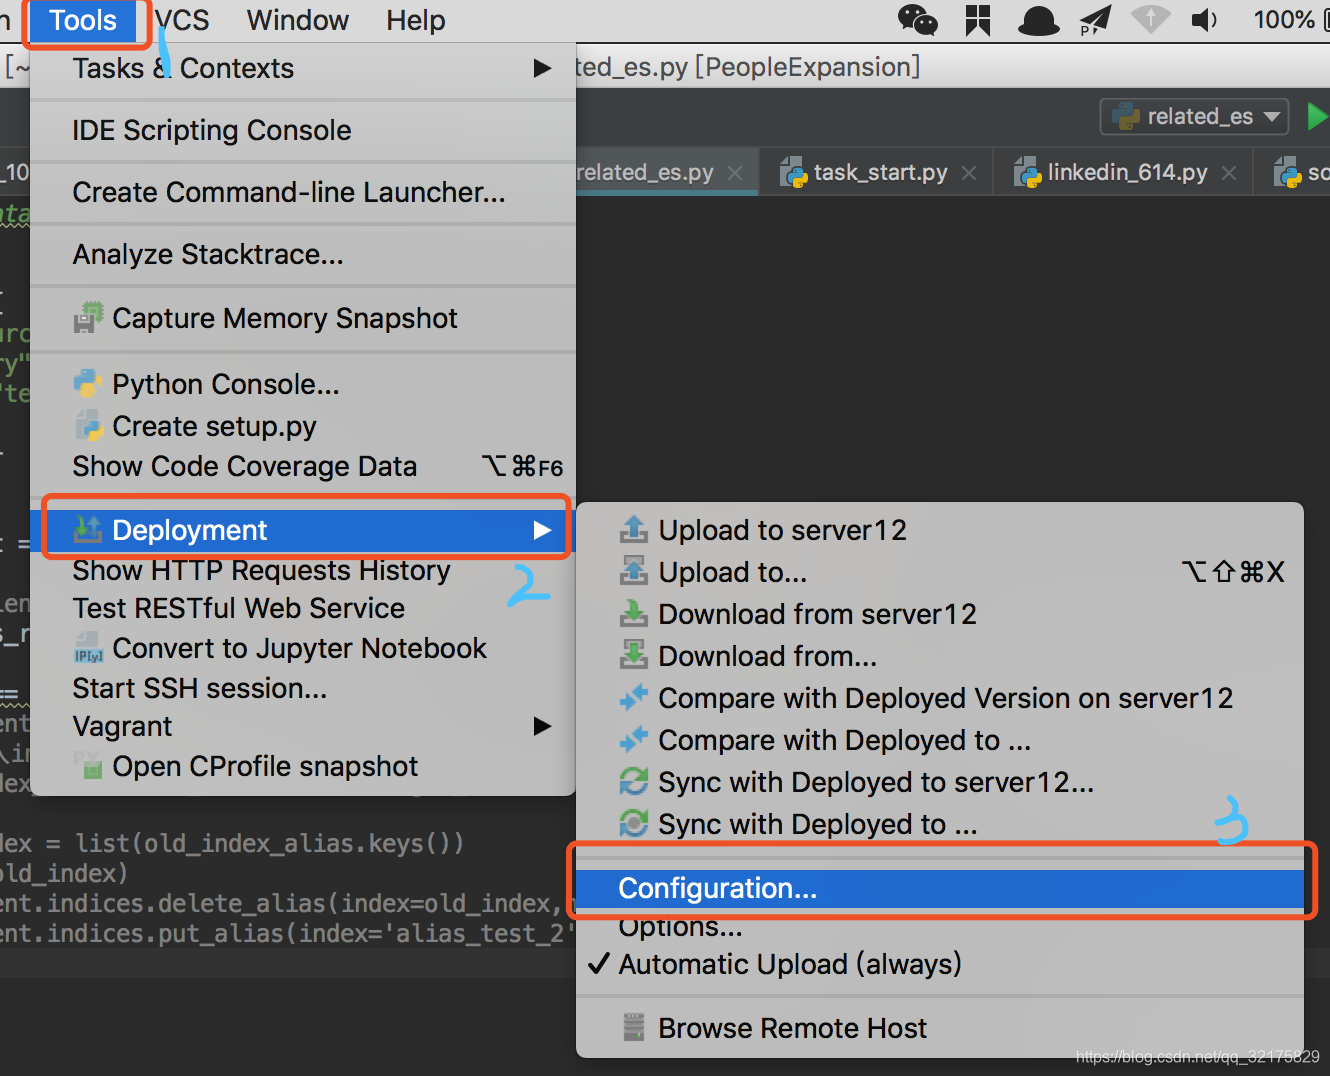Image resolution: width=1330 pixels, height=1076 pixels.
Task: Select IDE Scripting Console
Action: coord(303,130)
